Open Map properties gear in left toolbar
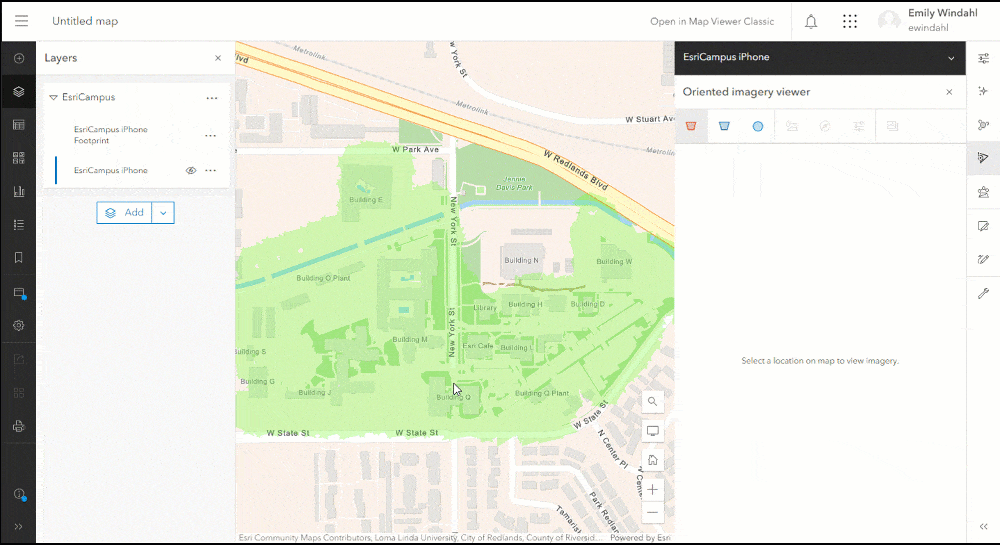 tap(18, 325)
